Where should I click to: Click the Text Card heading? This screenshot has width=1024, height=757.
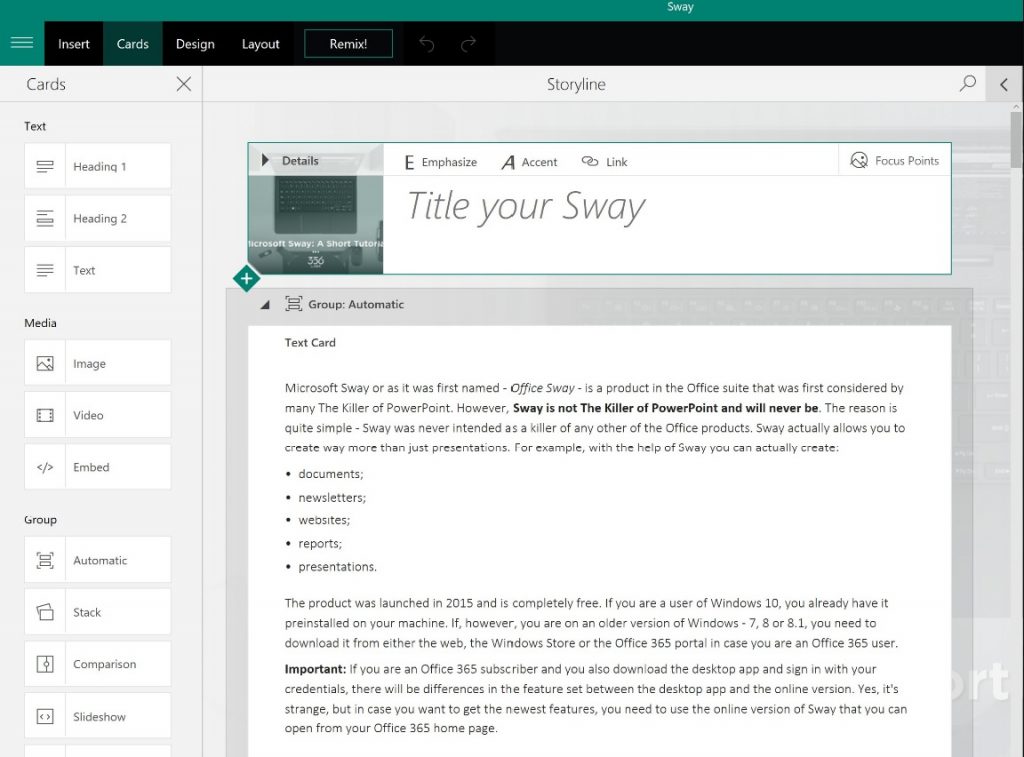coord(310,342)
